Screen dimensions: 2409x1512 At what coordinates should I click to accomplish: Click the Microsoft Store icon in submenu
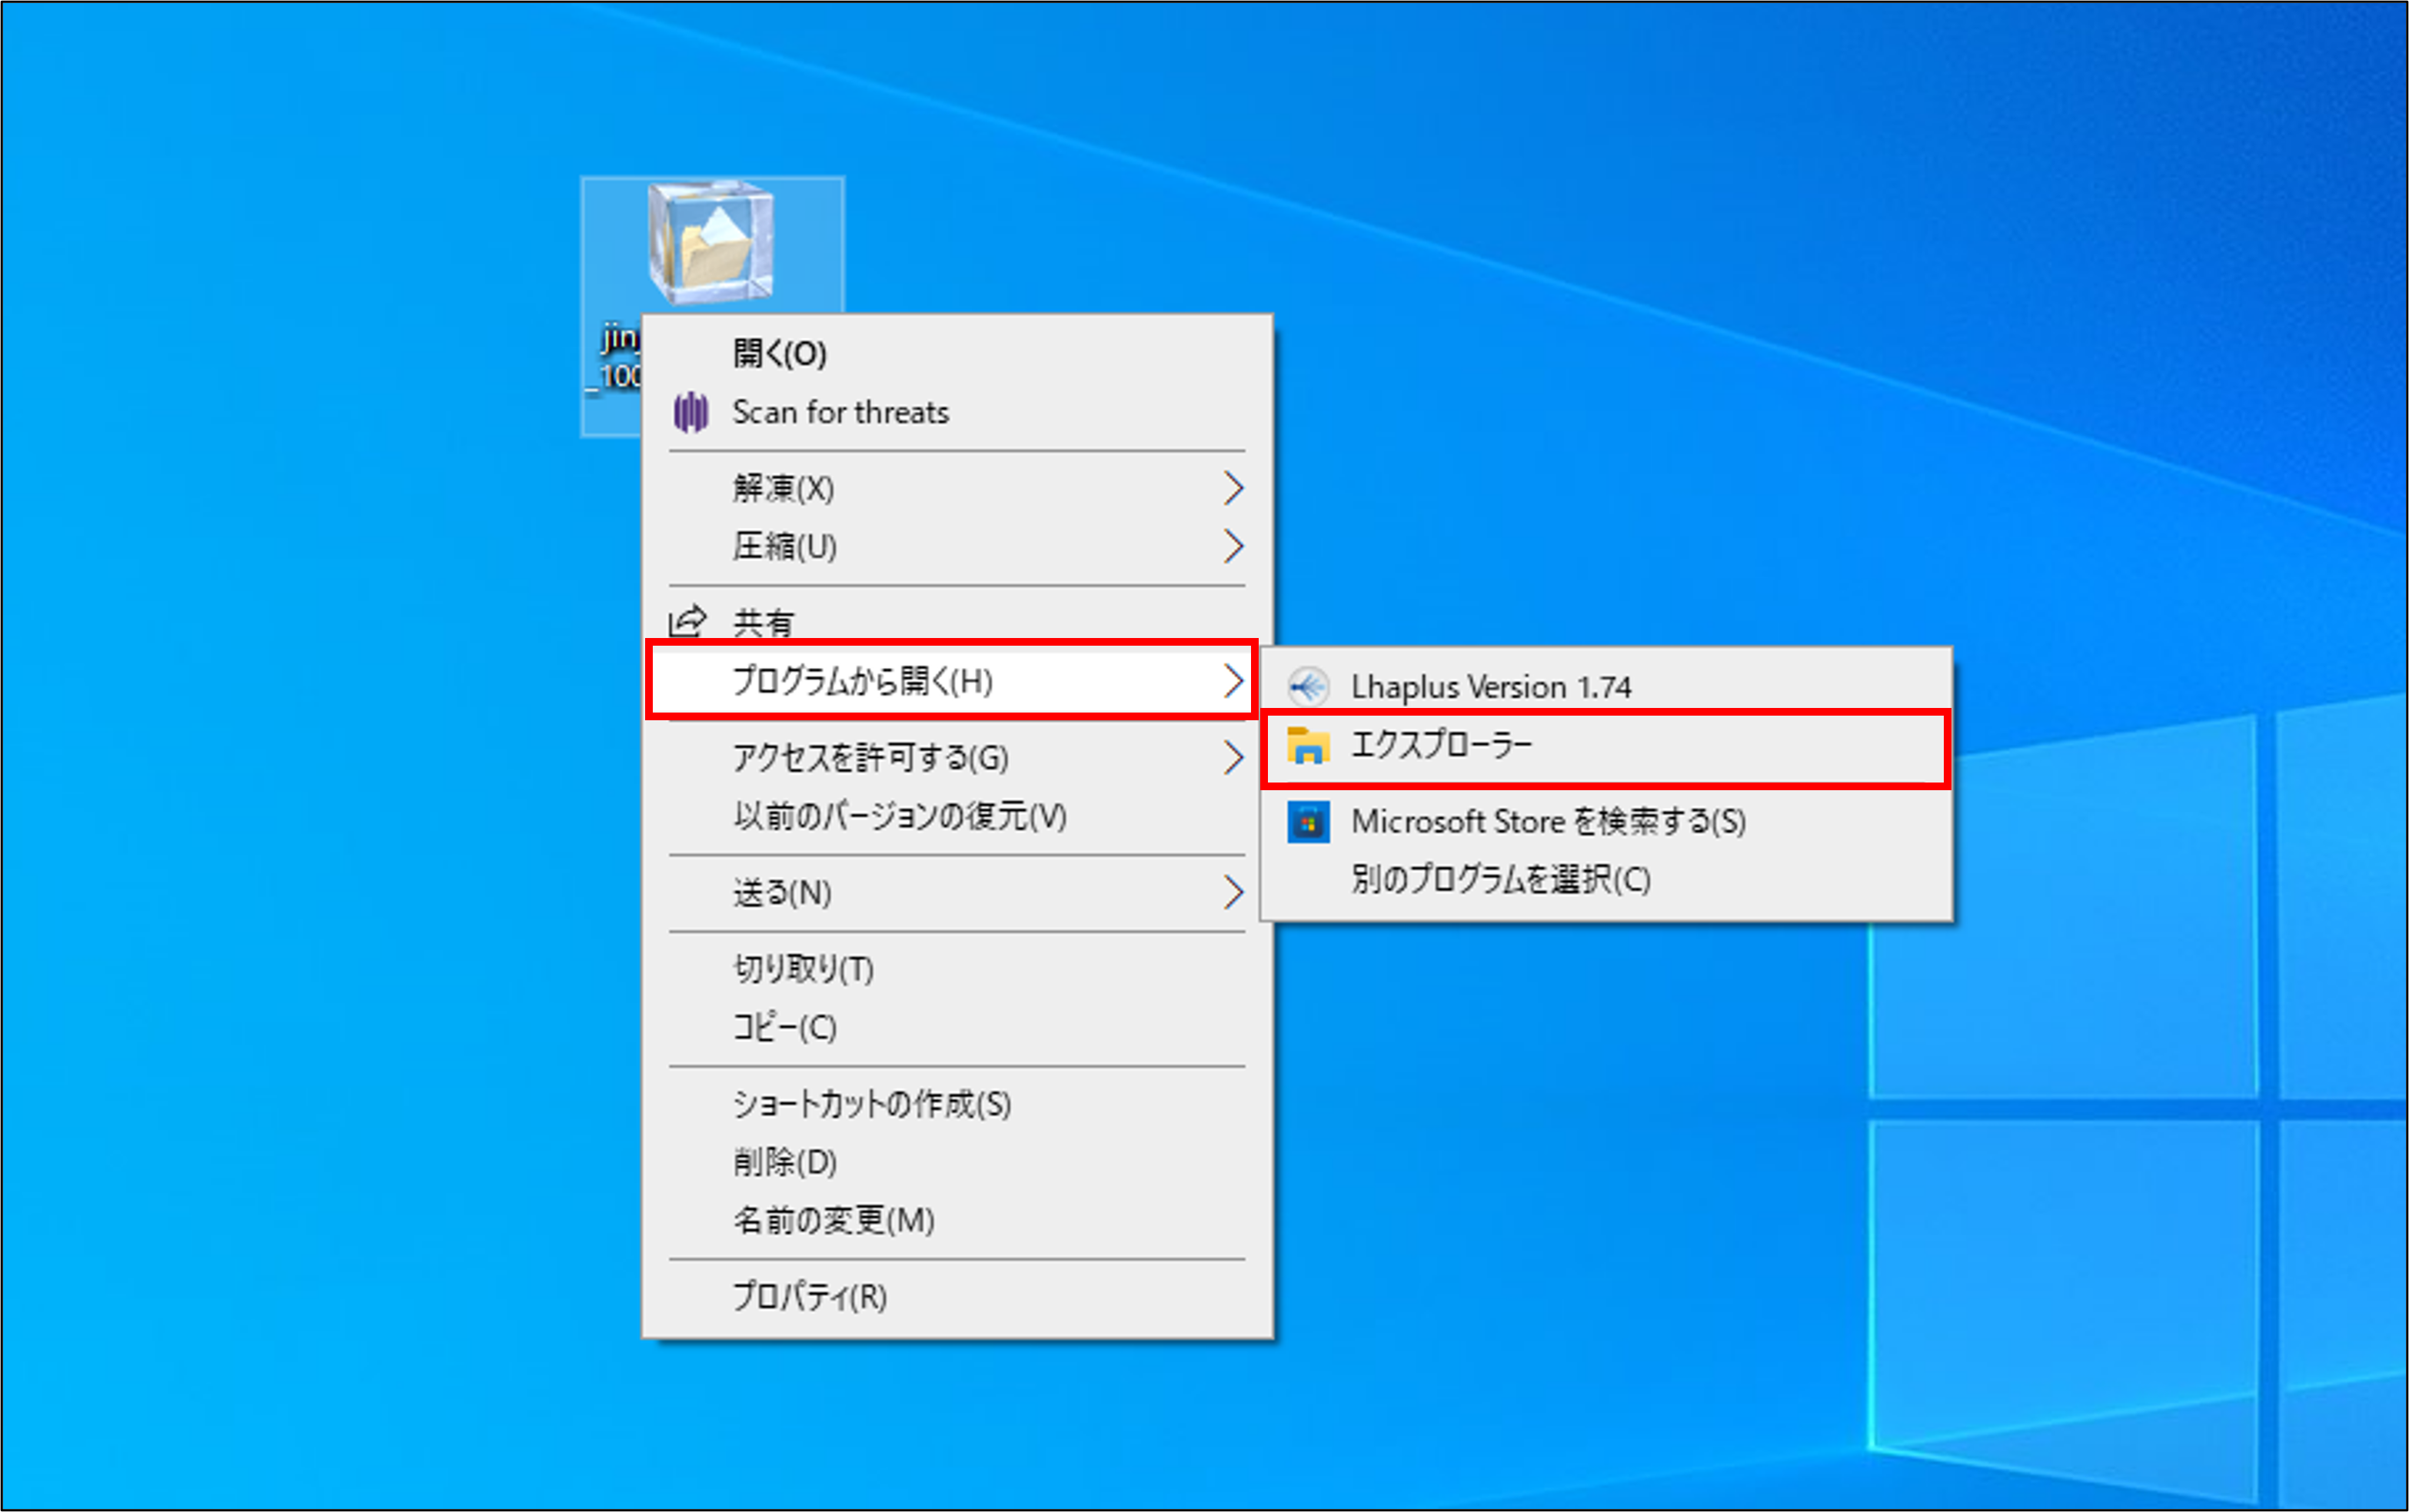click(1308, 822)
